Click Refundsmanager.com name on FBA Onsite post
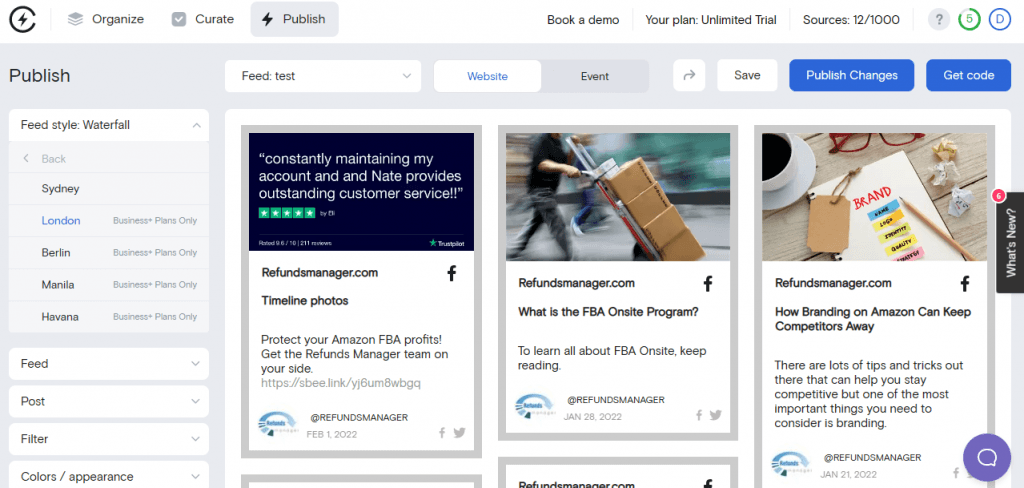This screenshot has height=488, width=1024. tap(576, 283)
